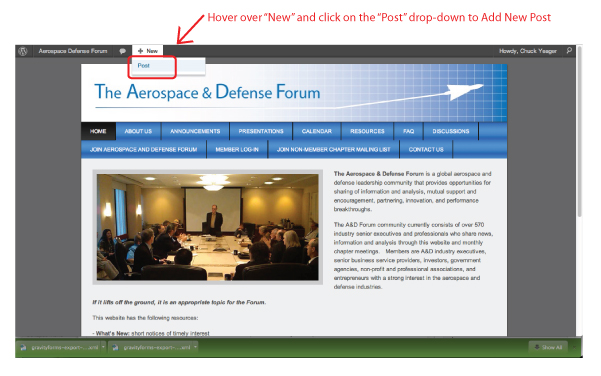Expand first gravityforms download arrow menu
The width and height of the screenshot is (601, 376).
click(x=103, y=347)
